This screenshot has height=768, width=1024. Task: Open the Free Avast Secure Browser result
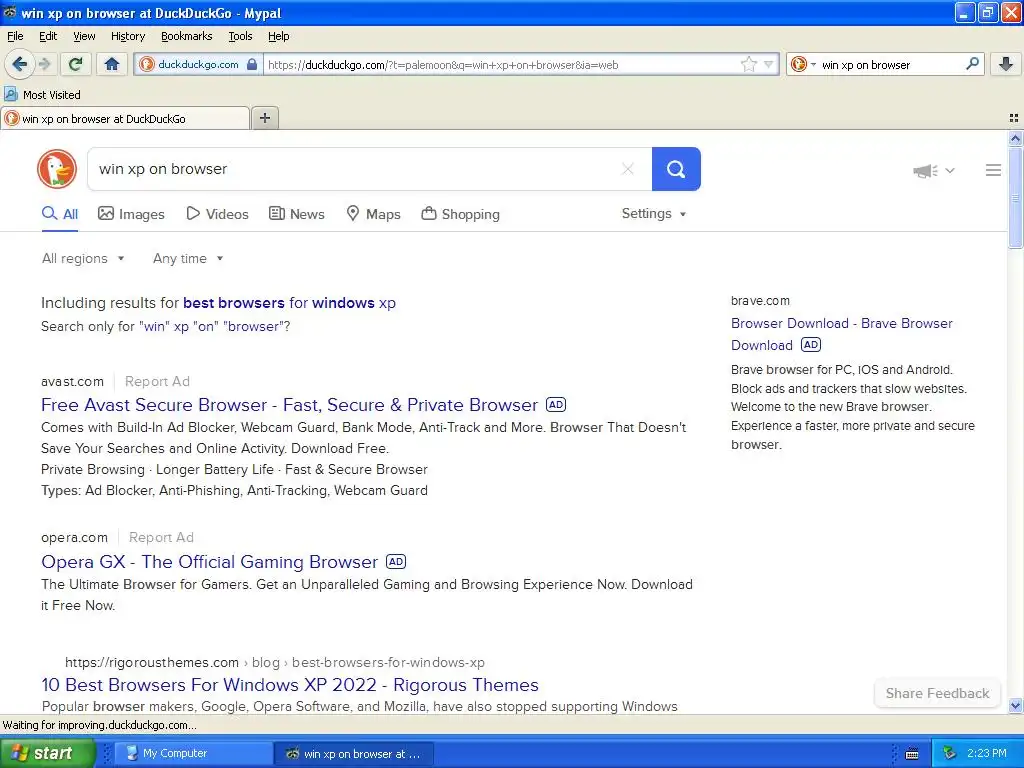click(x=289, y=405)
